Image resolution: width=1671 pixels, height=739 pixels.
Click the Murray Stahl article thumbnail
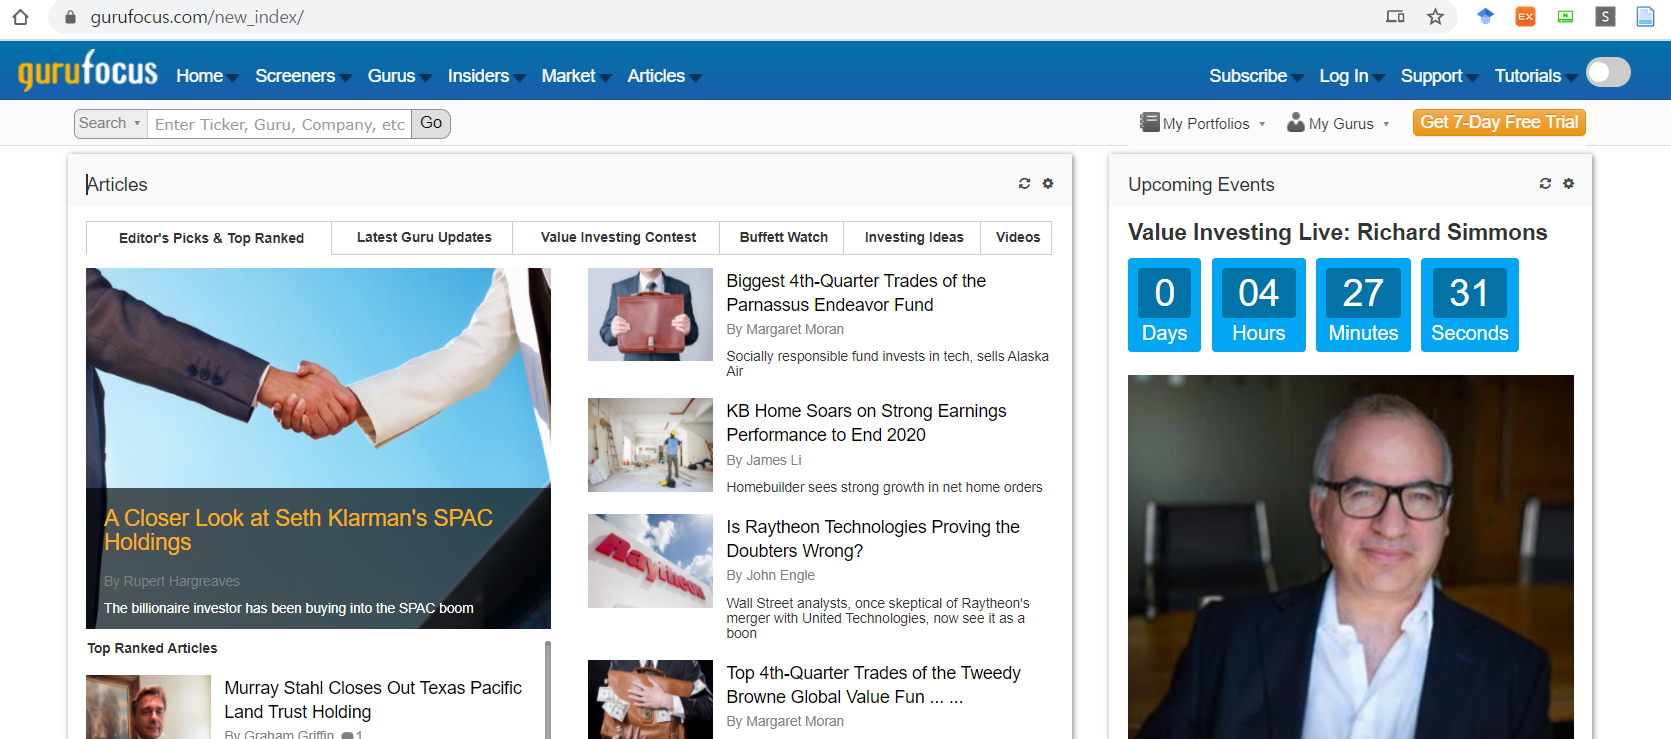pos(148,707)
